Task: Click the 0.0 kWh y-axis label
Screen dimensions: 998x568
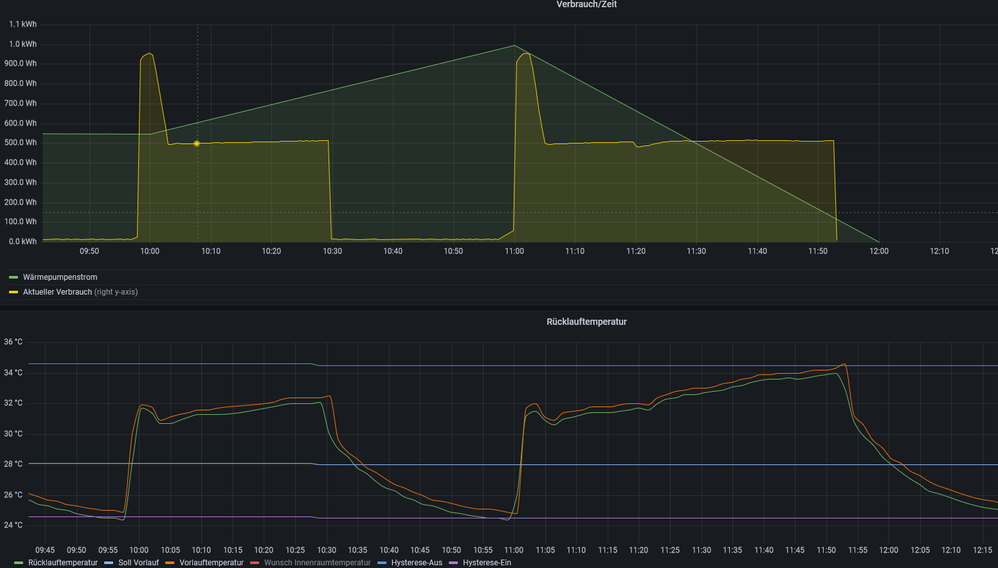Action: click(x=23, y=241)
